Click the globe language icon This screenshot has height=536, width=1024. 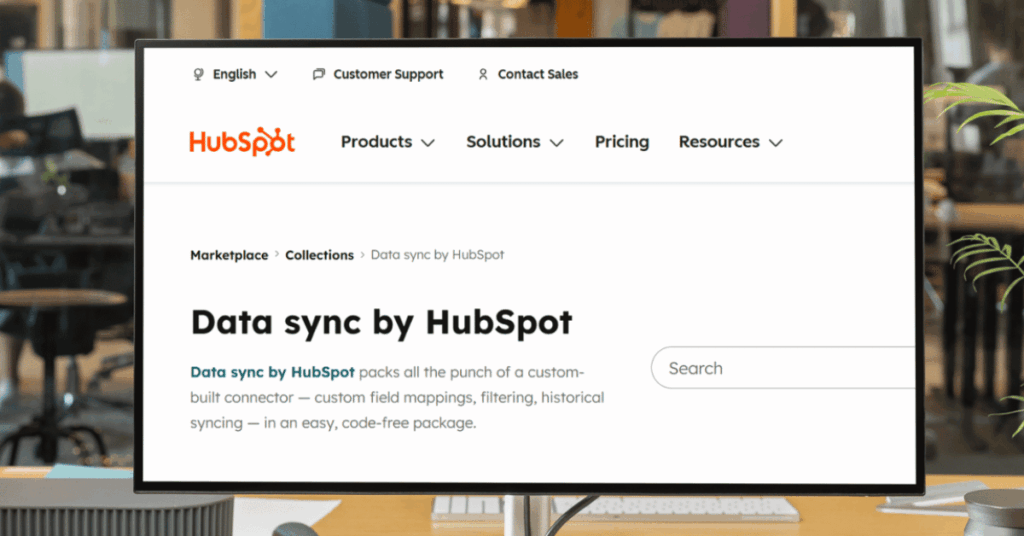[x=199, y=74]
